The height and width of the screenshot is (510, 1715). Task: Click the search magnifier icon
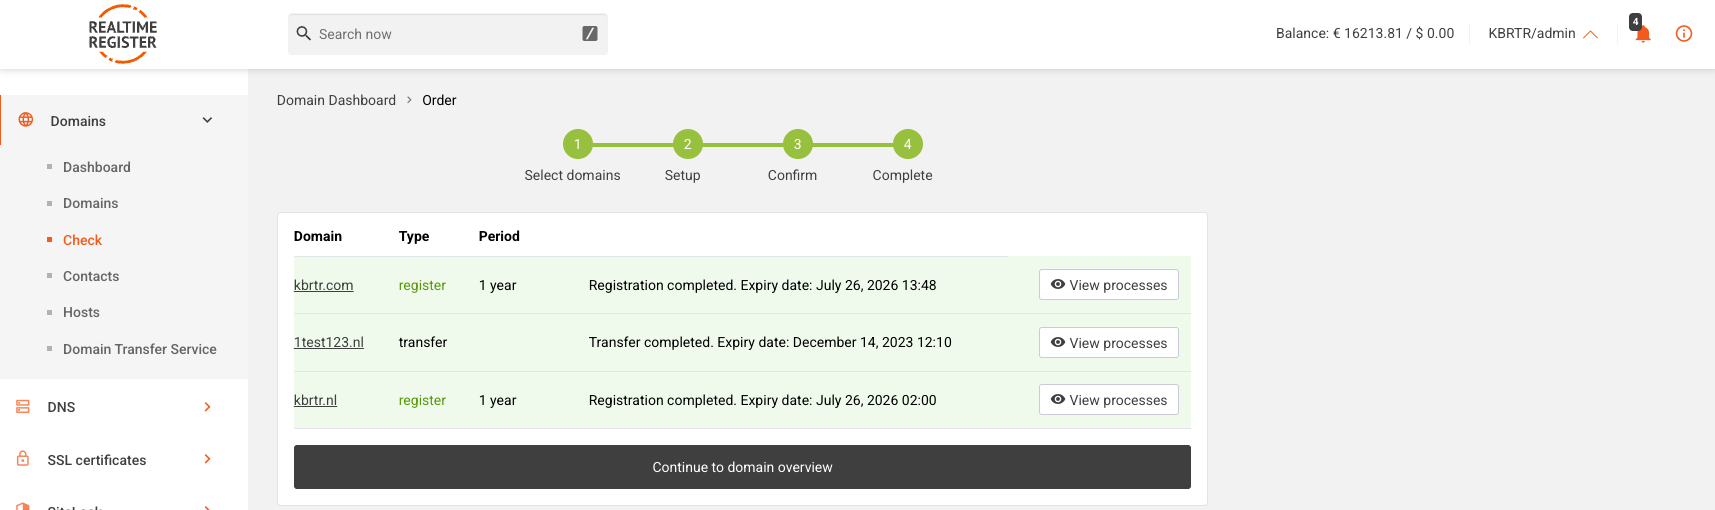click(304, 33)
